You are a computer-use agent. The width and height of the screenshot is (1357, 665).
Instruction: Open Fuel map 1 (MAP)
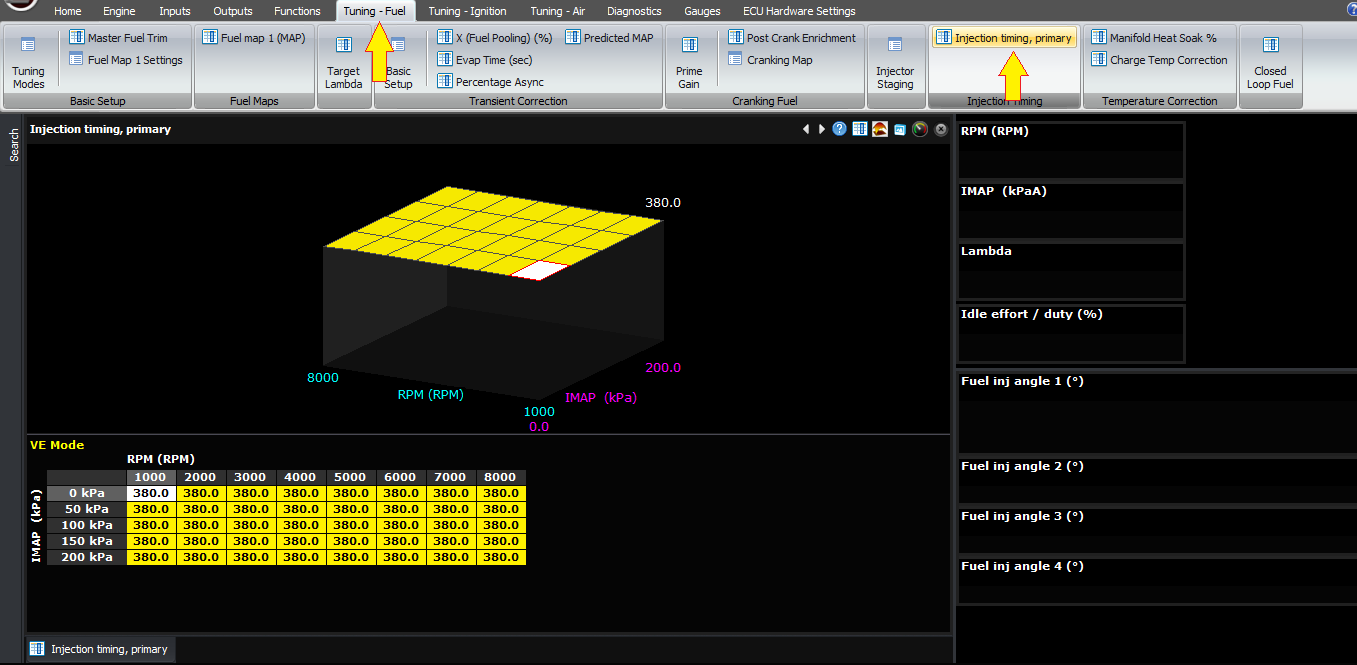[254, 37]
